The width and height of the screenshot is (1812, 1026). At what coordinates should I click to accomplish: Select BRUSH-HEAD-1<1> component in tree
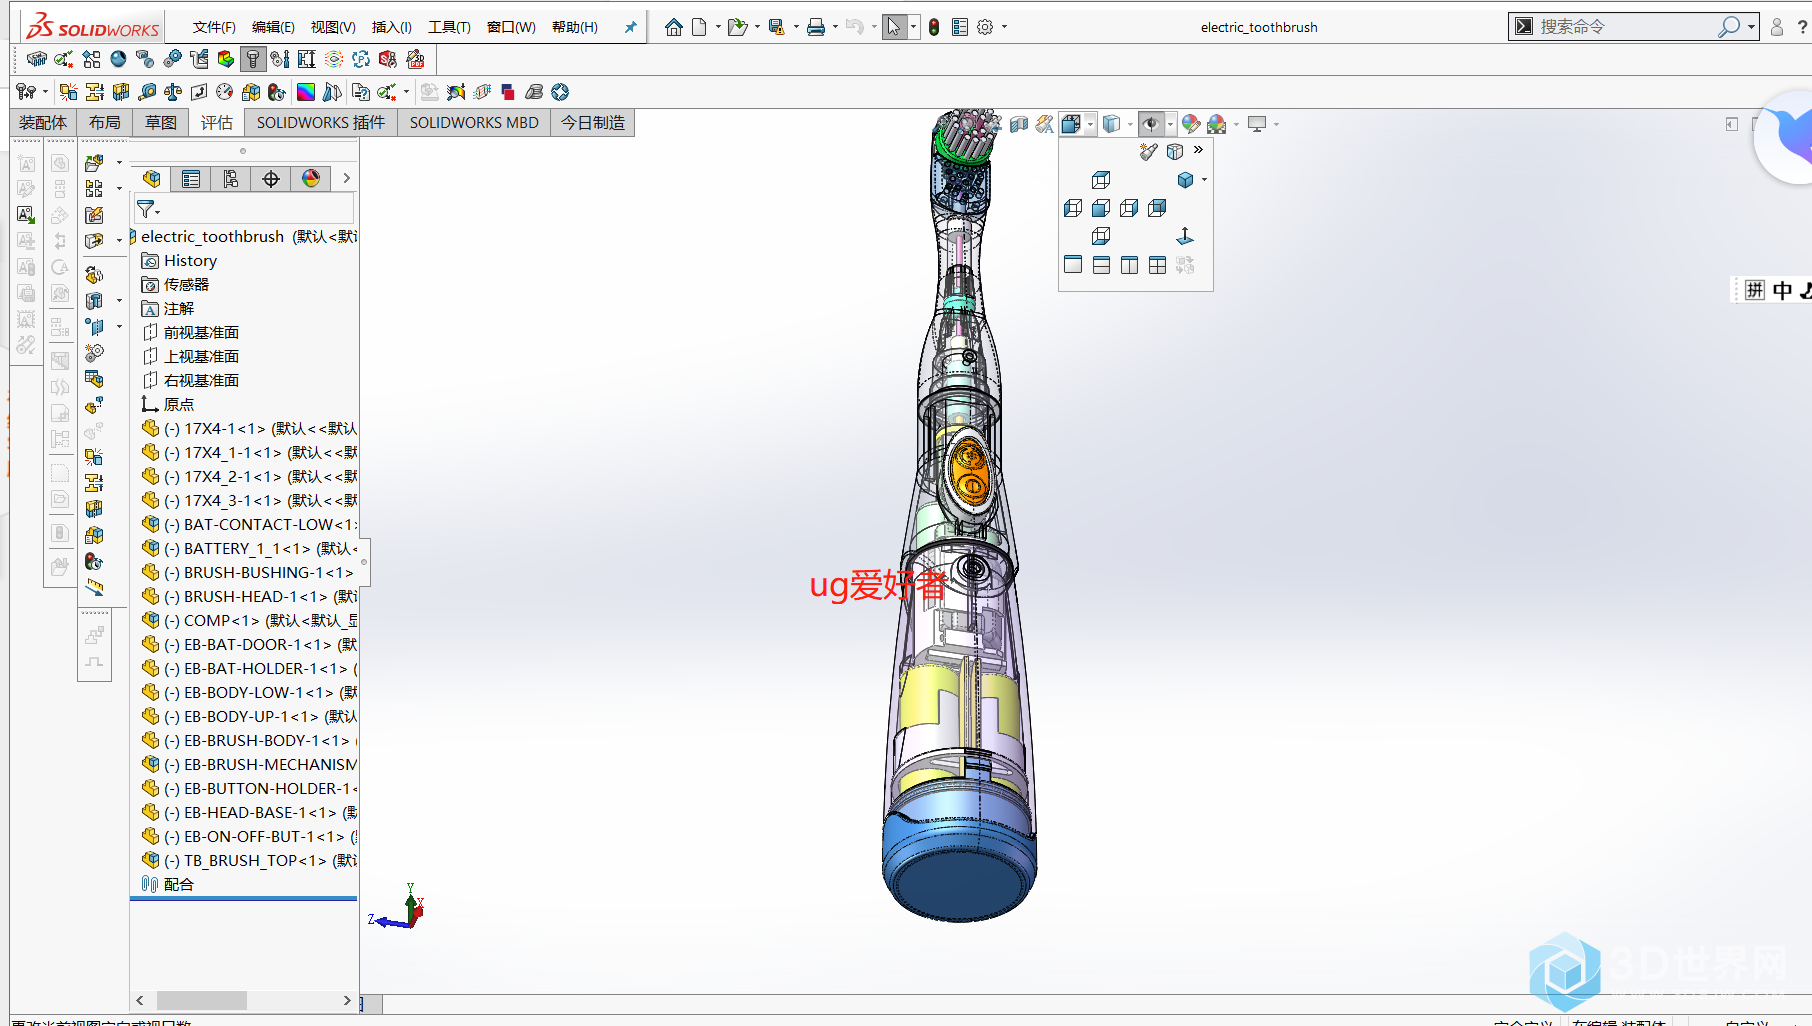pyautogui.click(x=250, y=596)
